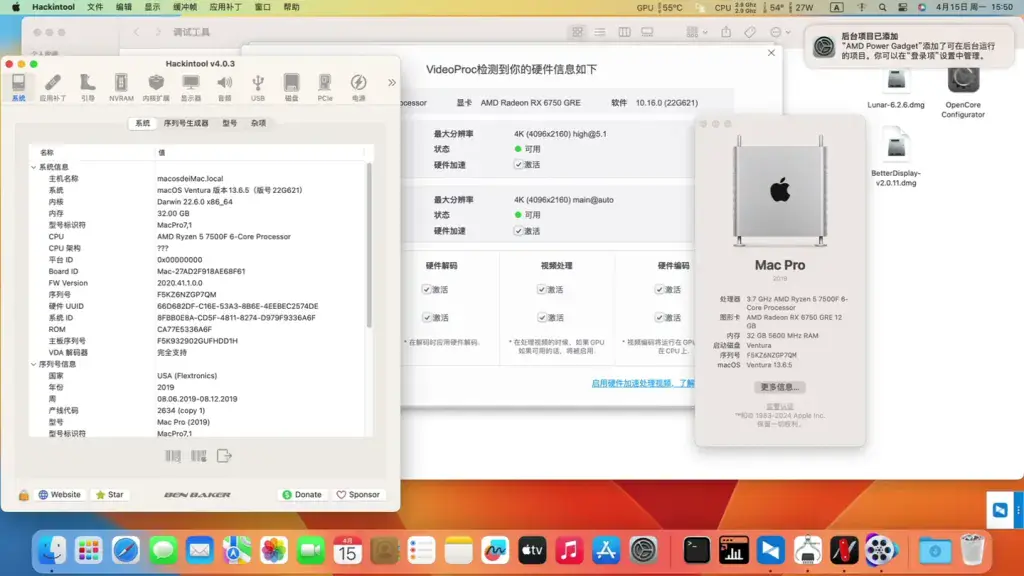1024x576 pixels.
Task: Open the Boot section in Hackintool toolbar
Action: (x=88, y=88)
